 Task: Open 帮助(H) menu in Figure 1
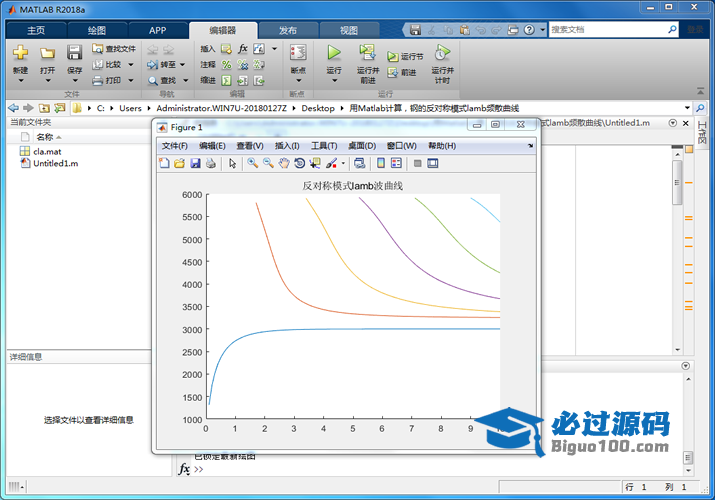coord(442,146)
